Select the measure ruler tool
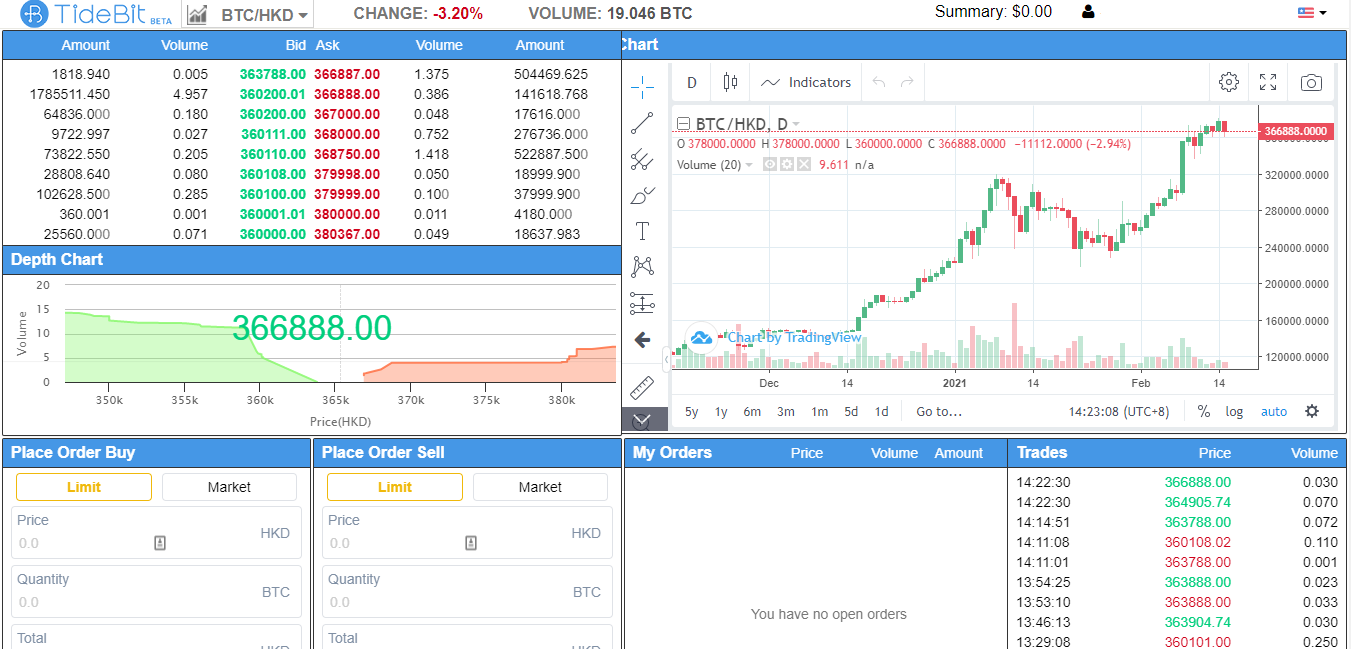This screenshot has height=649, width=1351. [642, 387]
